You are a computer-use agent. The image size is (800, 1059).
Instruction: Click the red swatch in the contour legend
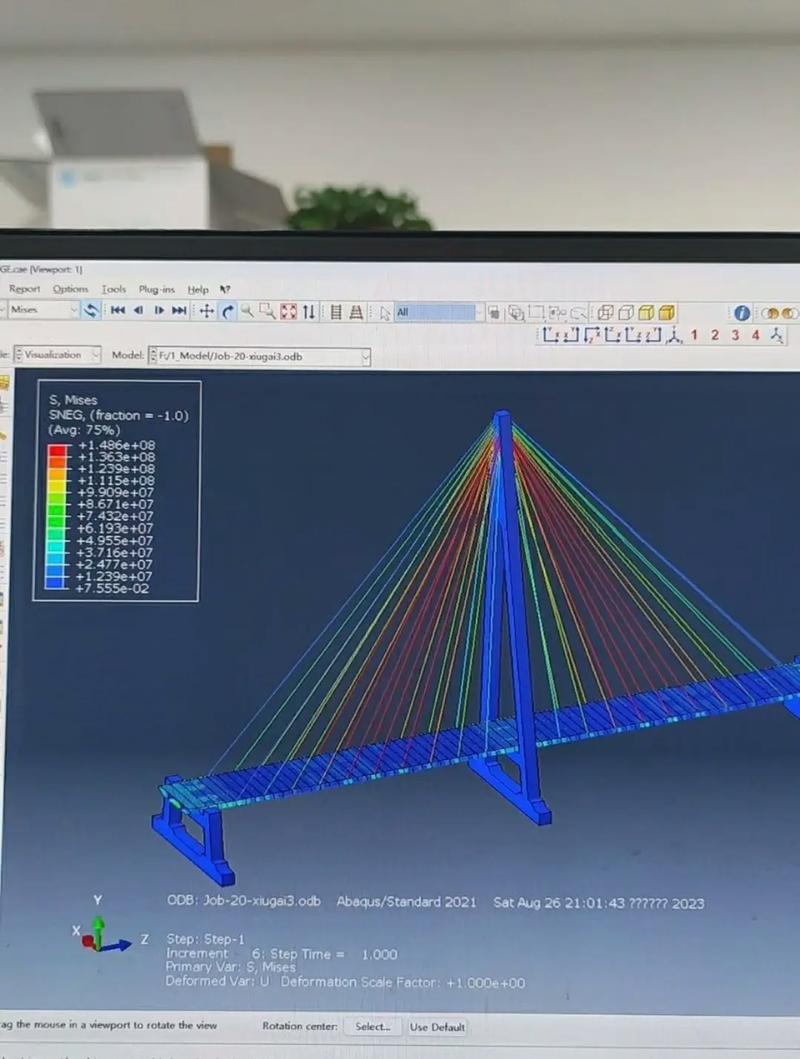click(54, 451)
